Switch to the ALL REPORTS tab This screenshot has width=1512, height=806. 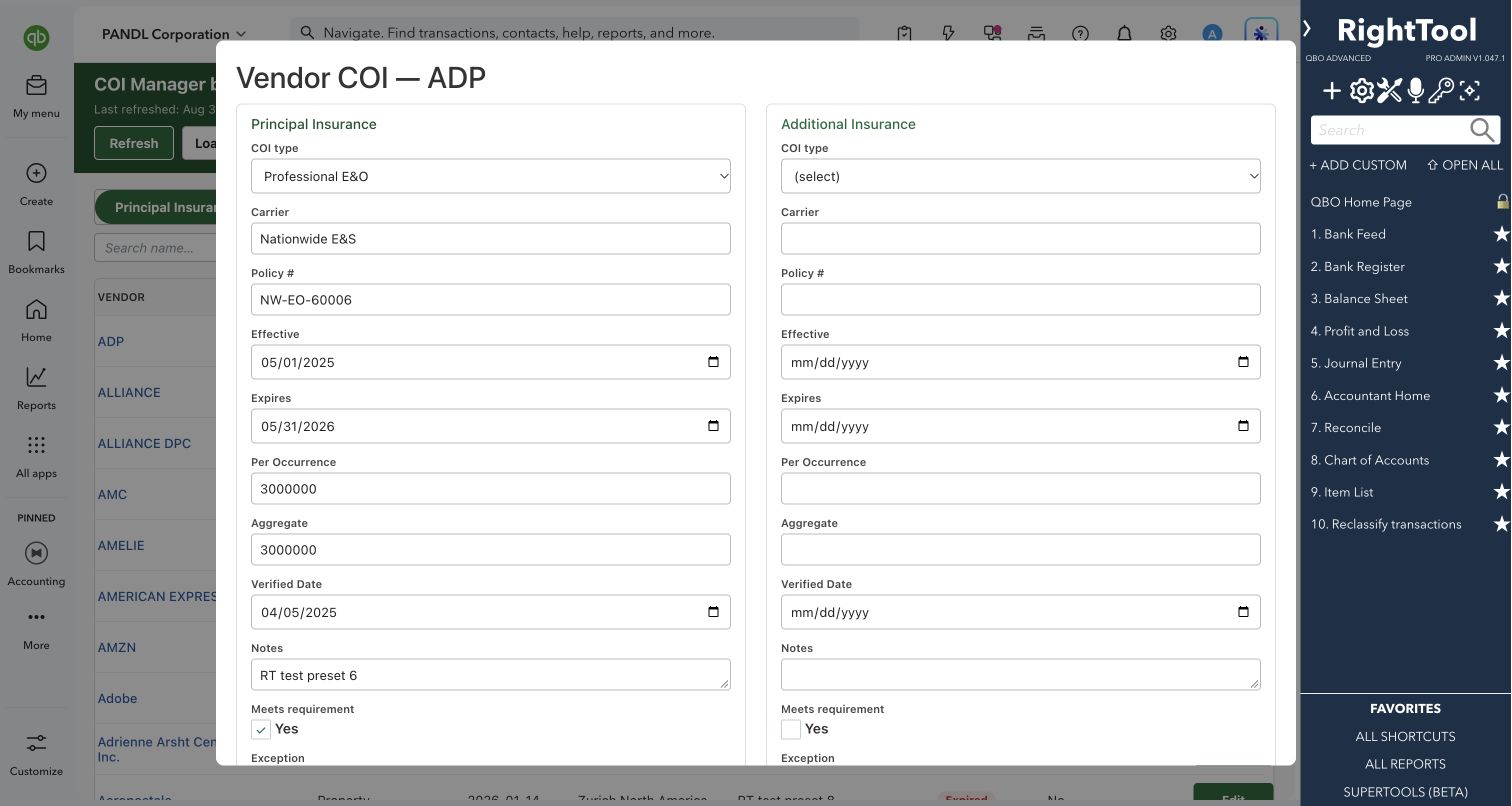1405,764
